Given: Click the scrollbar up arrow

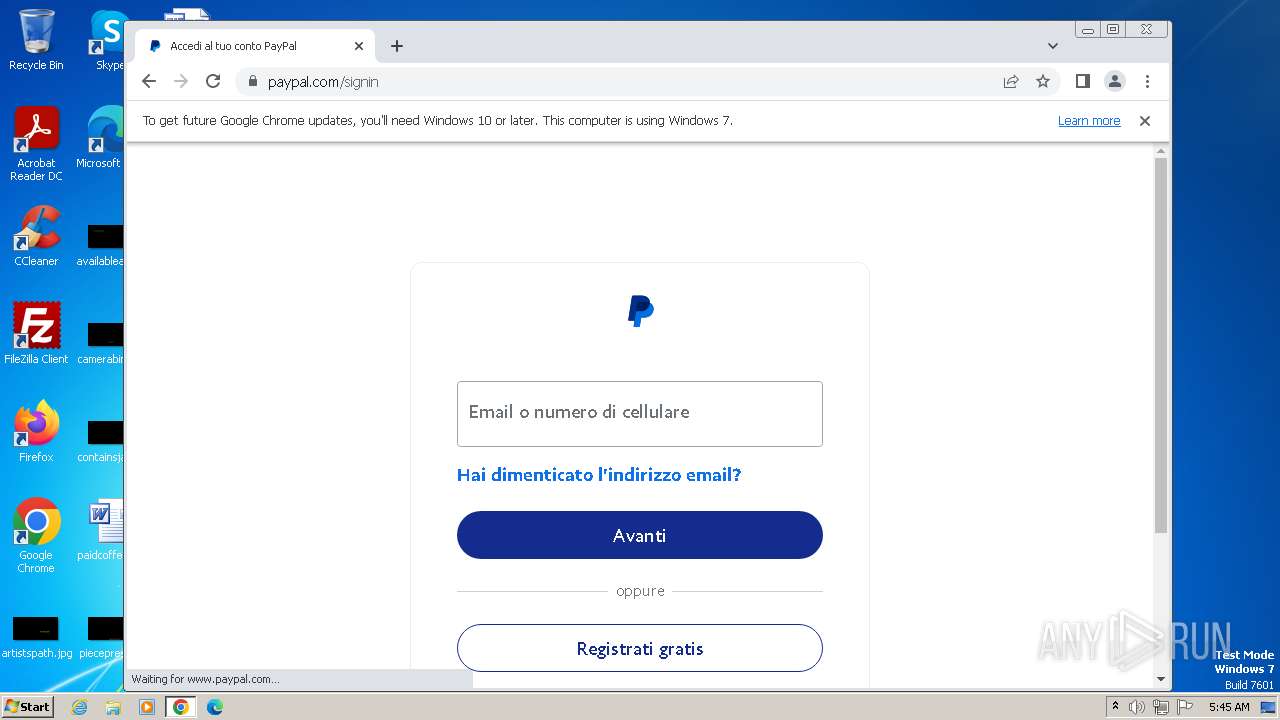Looking at the screenshot, I should coord(1161,152).
